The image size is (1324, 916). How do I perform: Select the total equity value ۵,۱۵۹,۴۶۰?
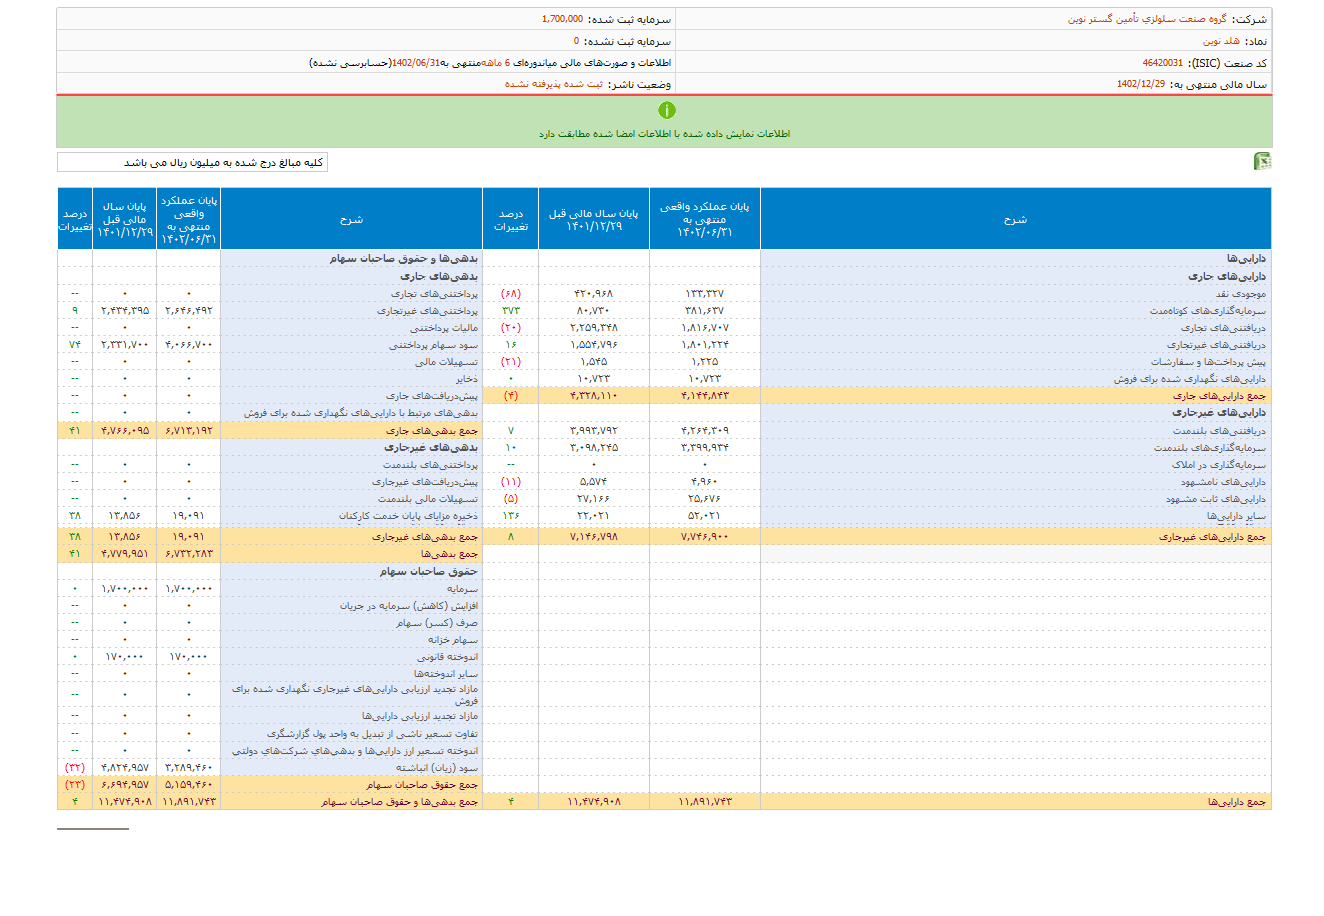click(189, 785)
